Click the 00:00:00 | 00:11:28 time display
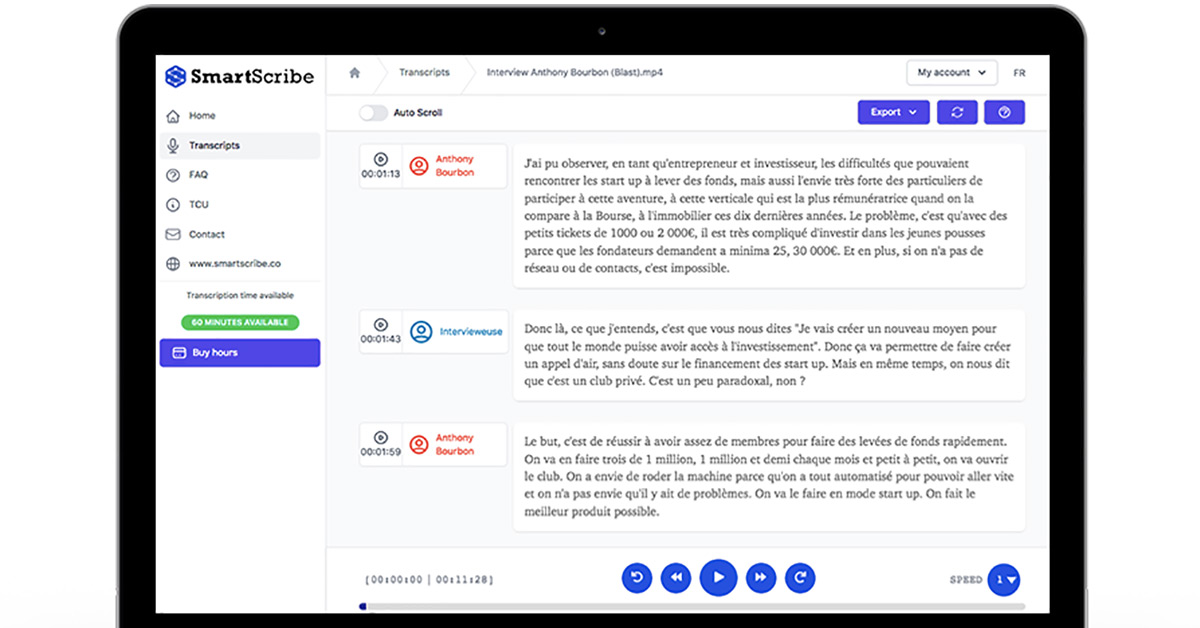 (x=429, y=579)
